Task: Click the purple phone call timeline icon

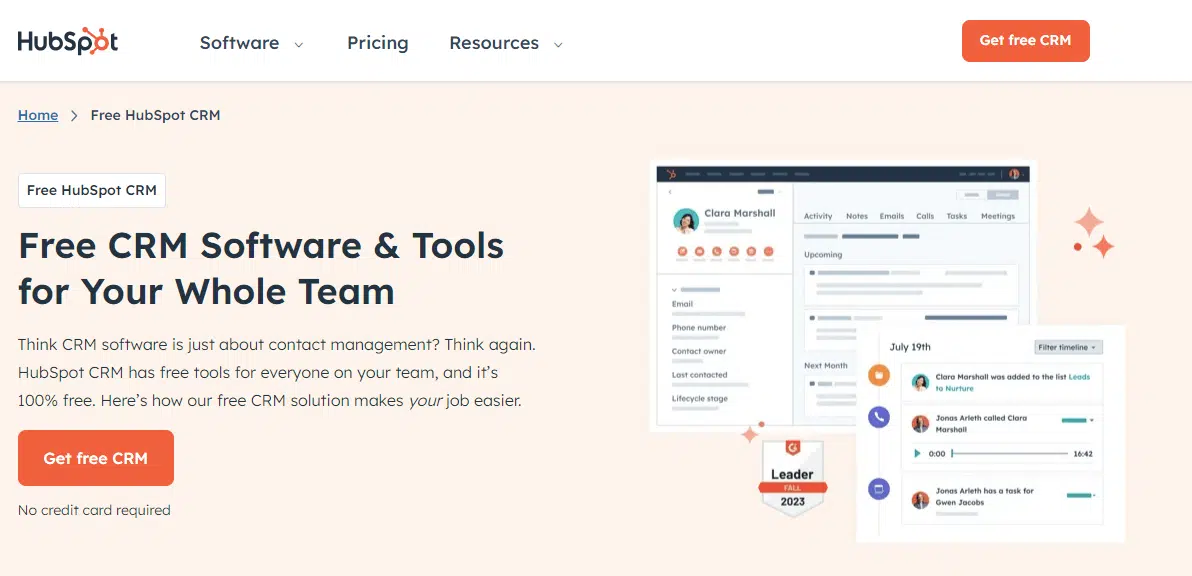Action: (x=879, y=416)
